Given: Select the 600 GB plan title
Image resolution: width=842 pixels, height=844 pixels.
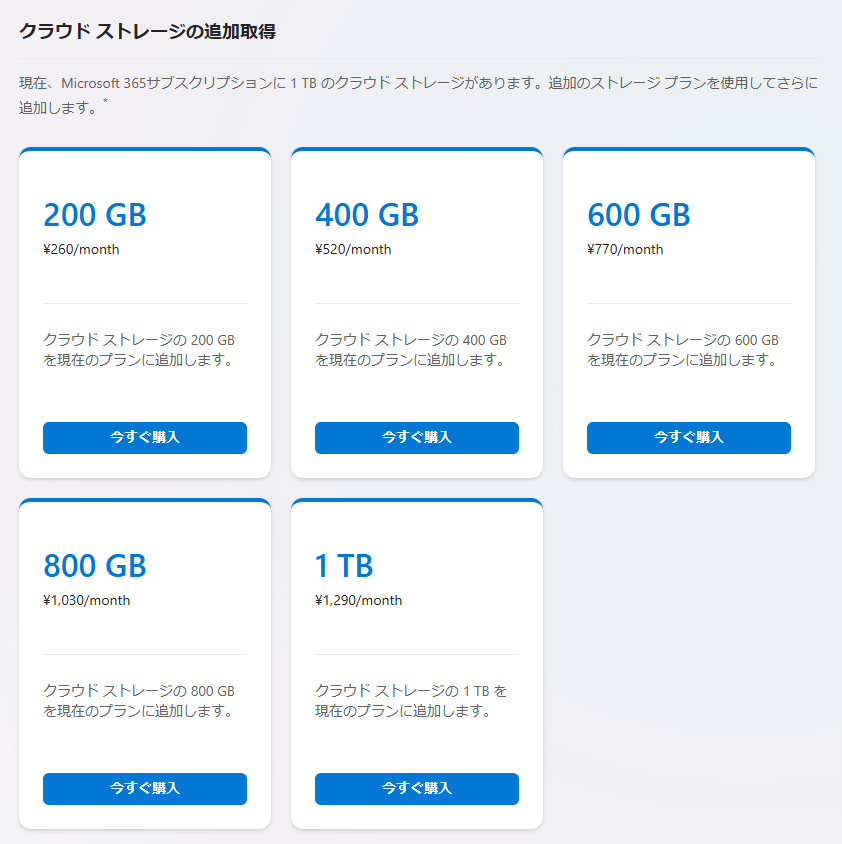Looking at the screenshot, I should click(x=638, y=215).
